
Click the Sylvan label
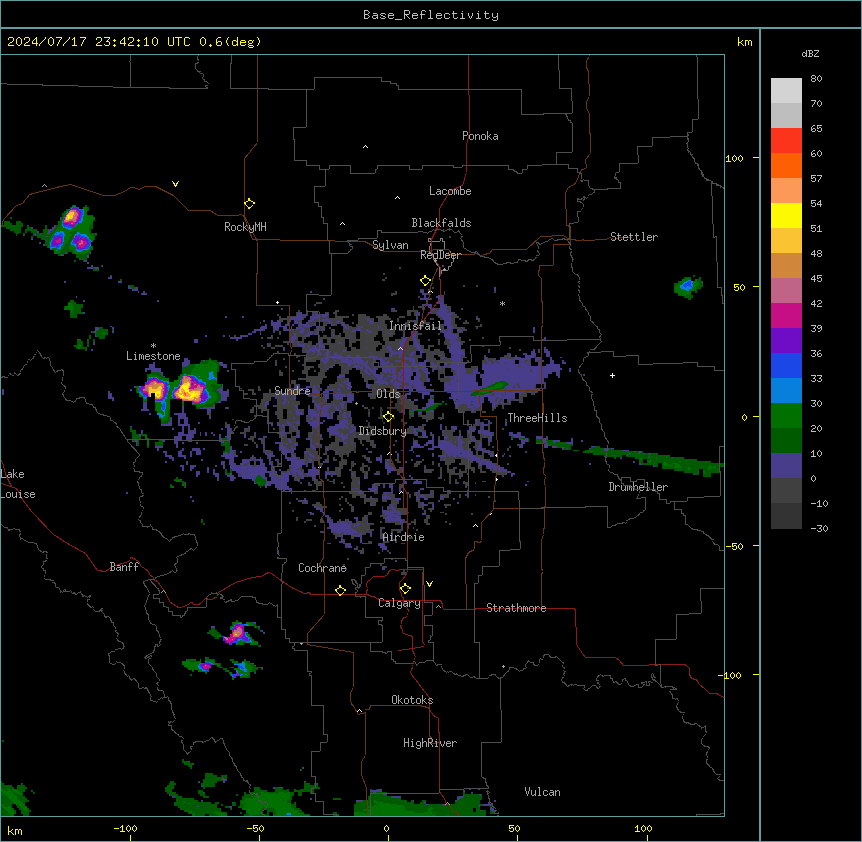click(390, 245)
